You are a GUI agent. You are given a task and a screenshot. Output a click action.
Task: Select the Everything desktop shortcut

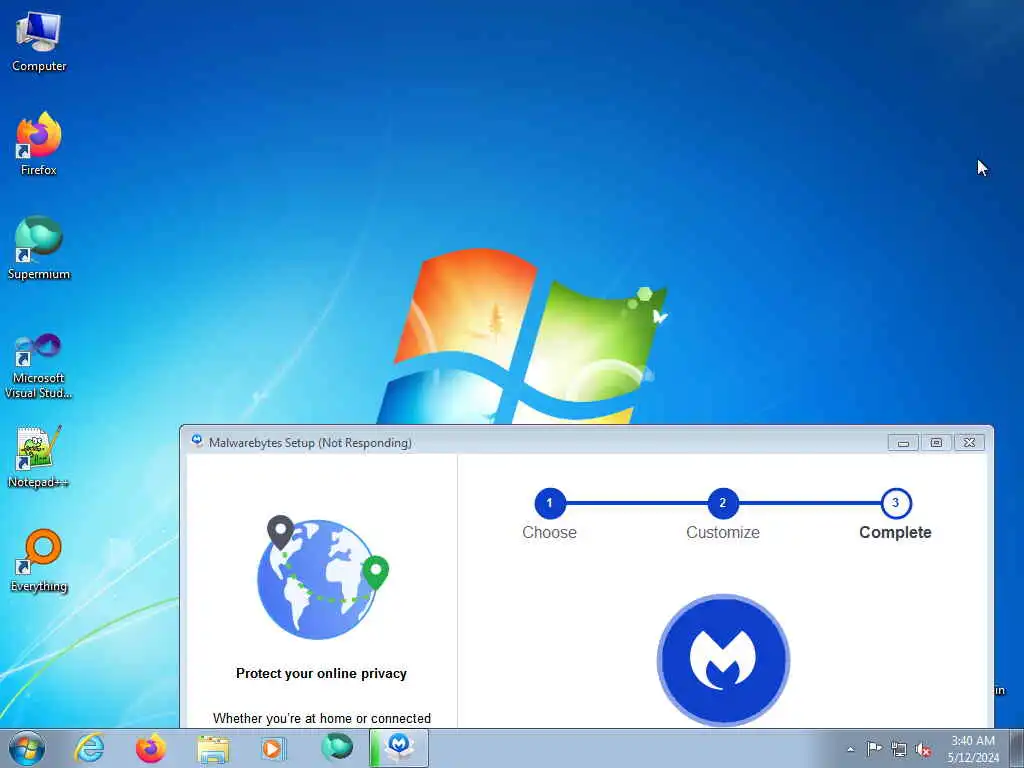pyautogui.click(x=39, y=560)
